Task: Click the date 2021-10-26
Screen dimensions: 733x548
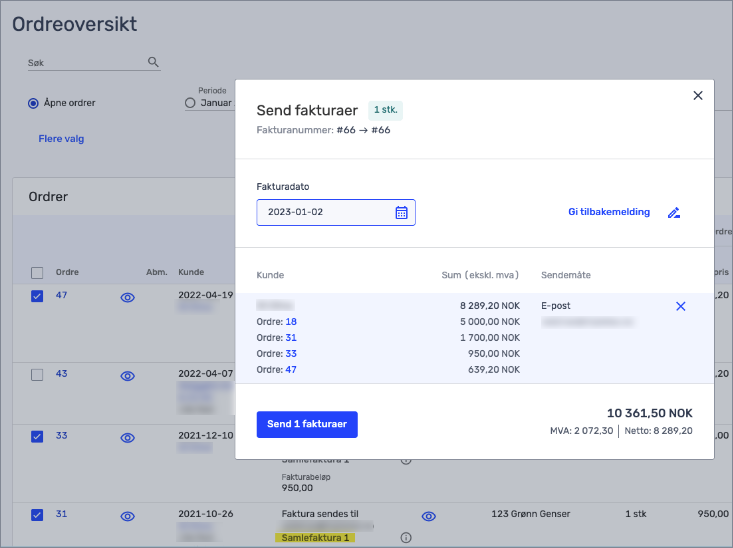Action: point(206,514)
